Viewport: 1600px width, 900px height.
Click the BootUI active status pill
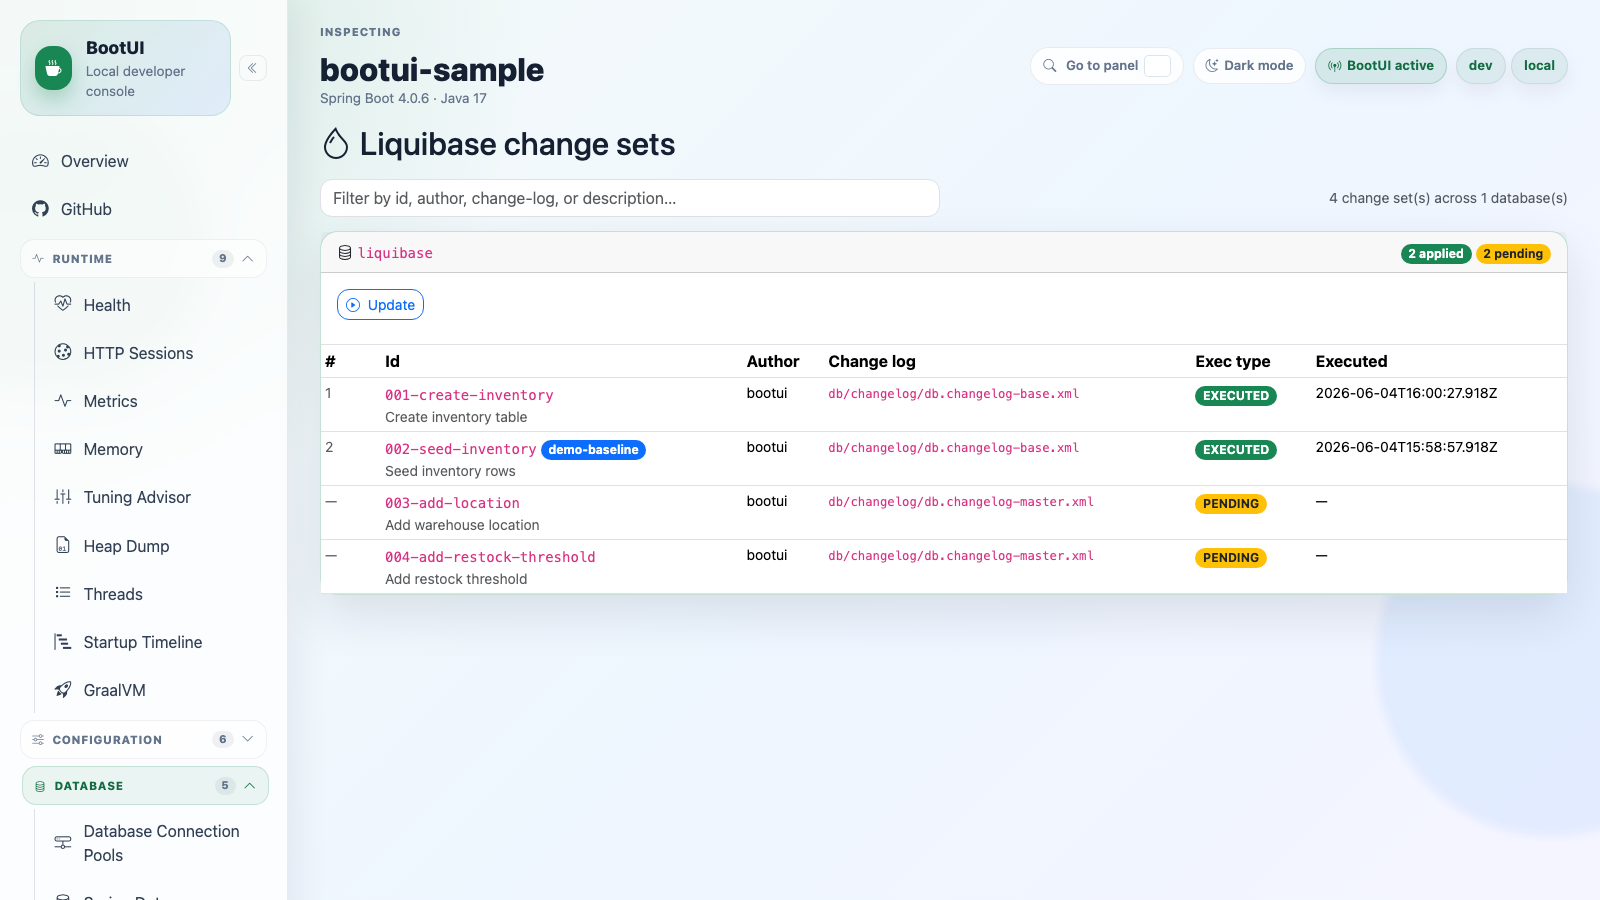1380,66
